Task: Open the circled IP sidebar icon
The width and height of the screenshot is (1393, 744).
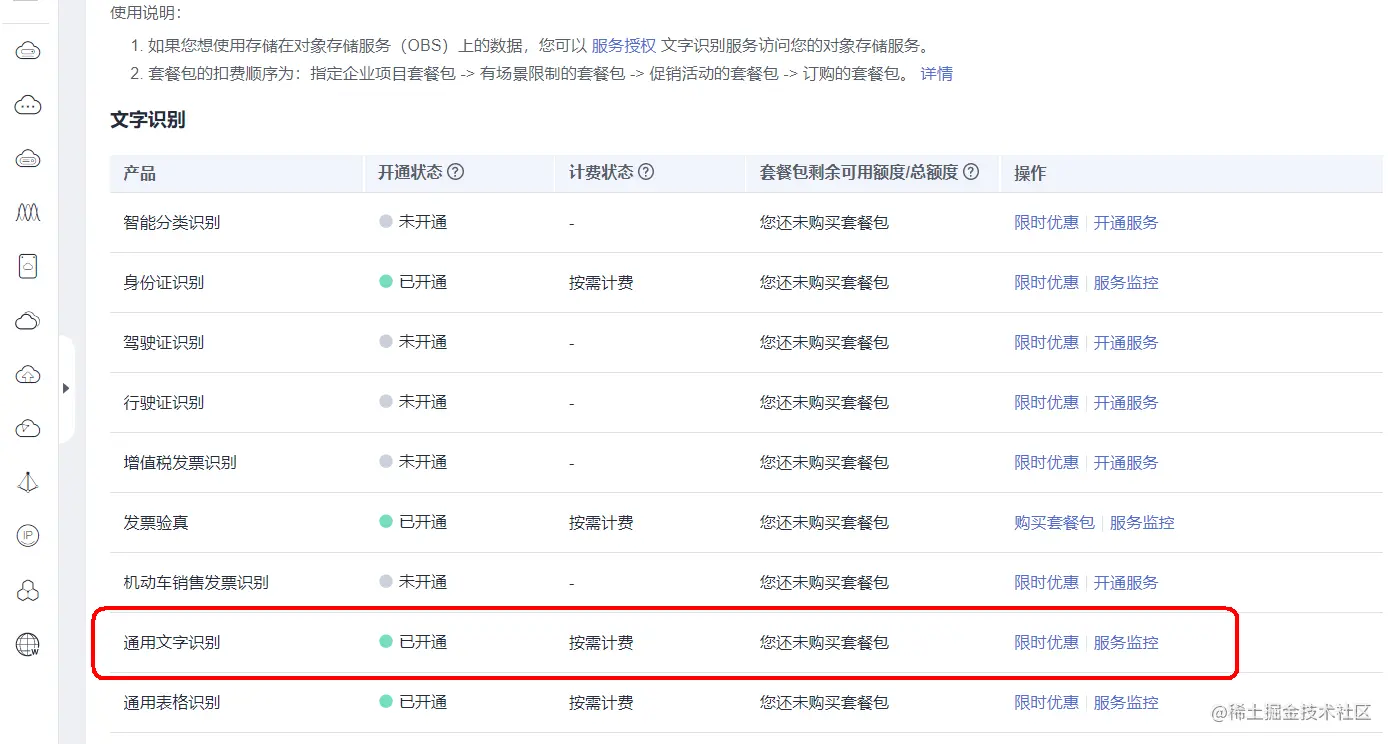Action: [x=28, y=536]
